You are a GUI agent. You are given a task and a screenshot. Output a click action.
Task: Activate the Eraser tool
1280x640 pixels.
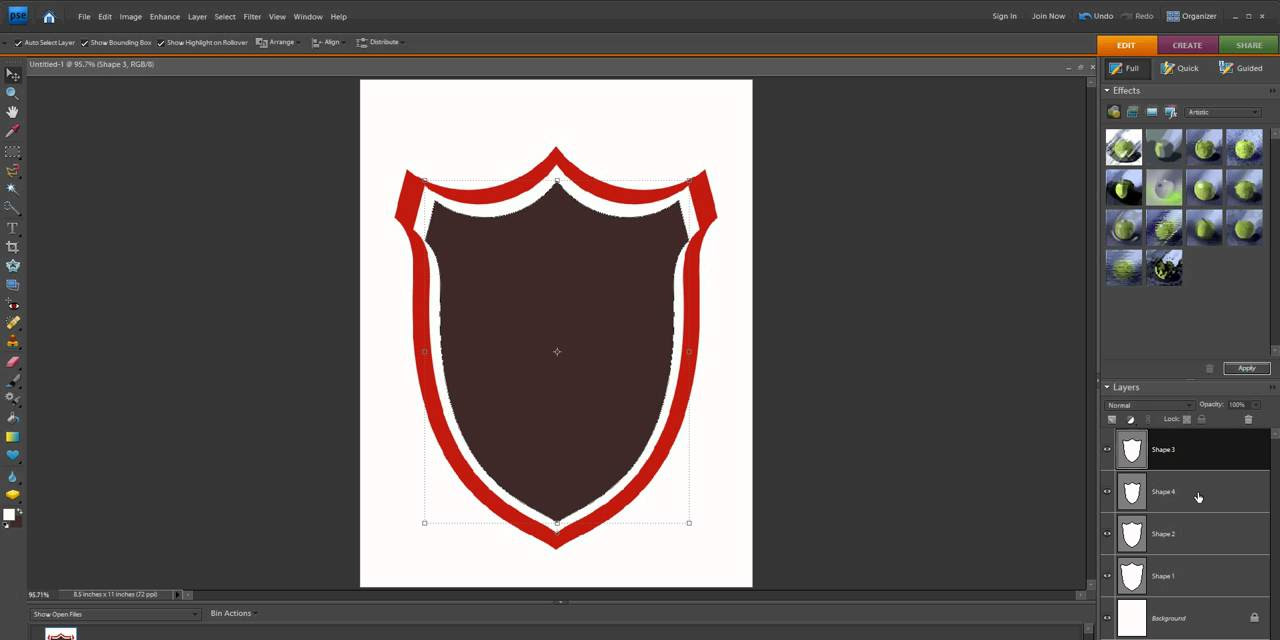(x=13, y=360)
